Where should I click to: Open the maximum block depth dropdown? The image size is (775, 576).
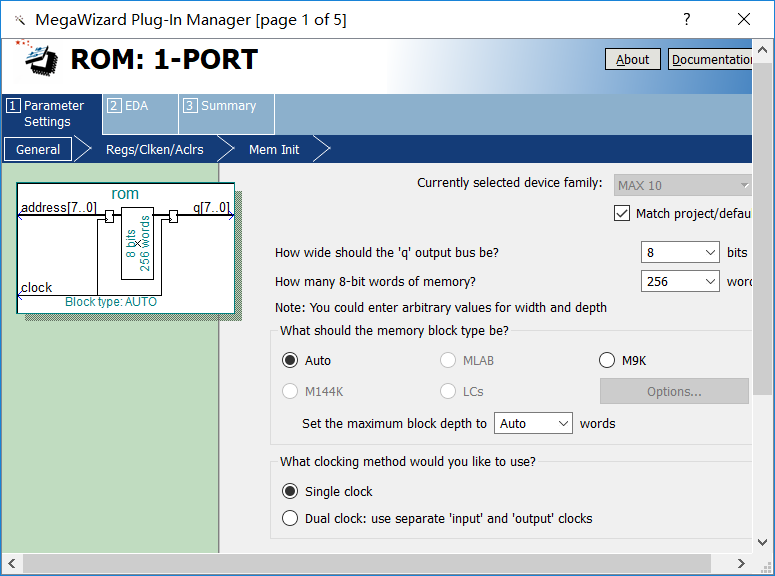(533, 423)
